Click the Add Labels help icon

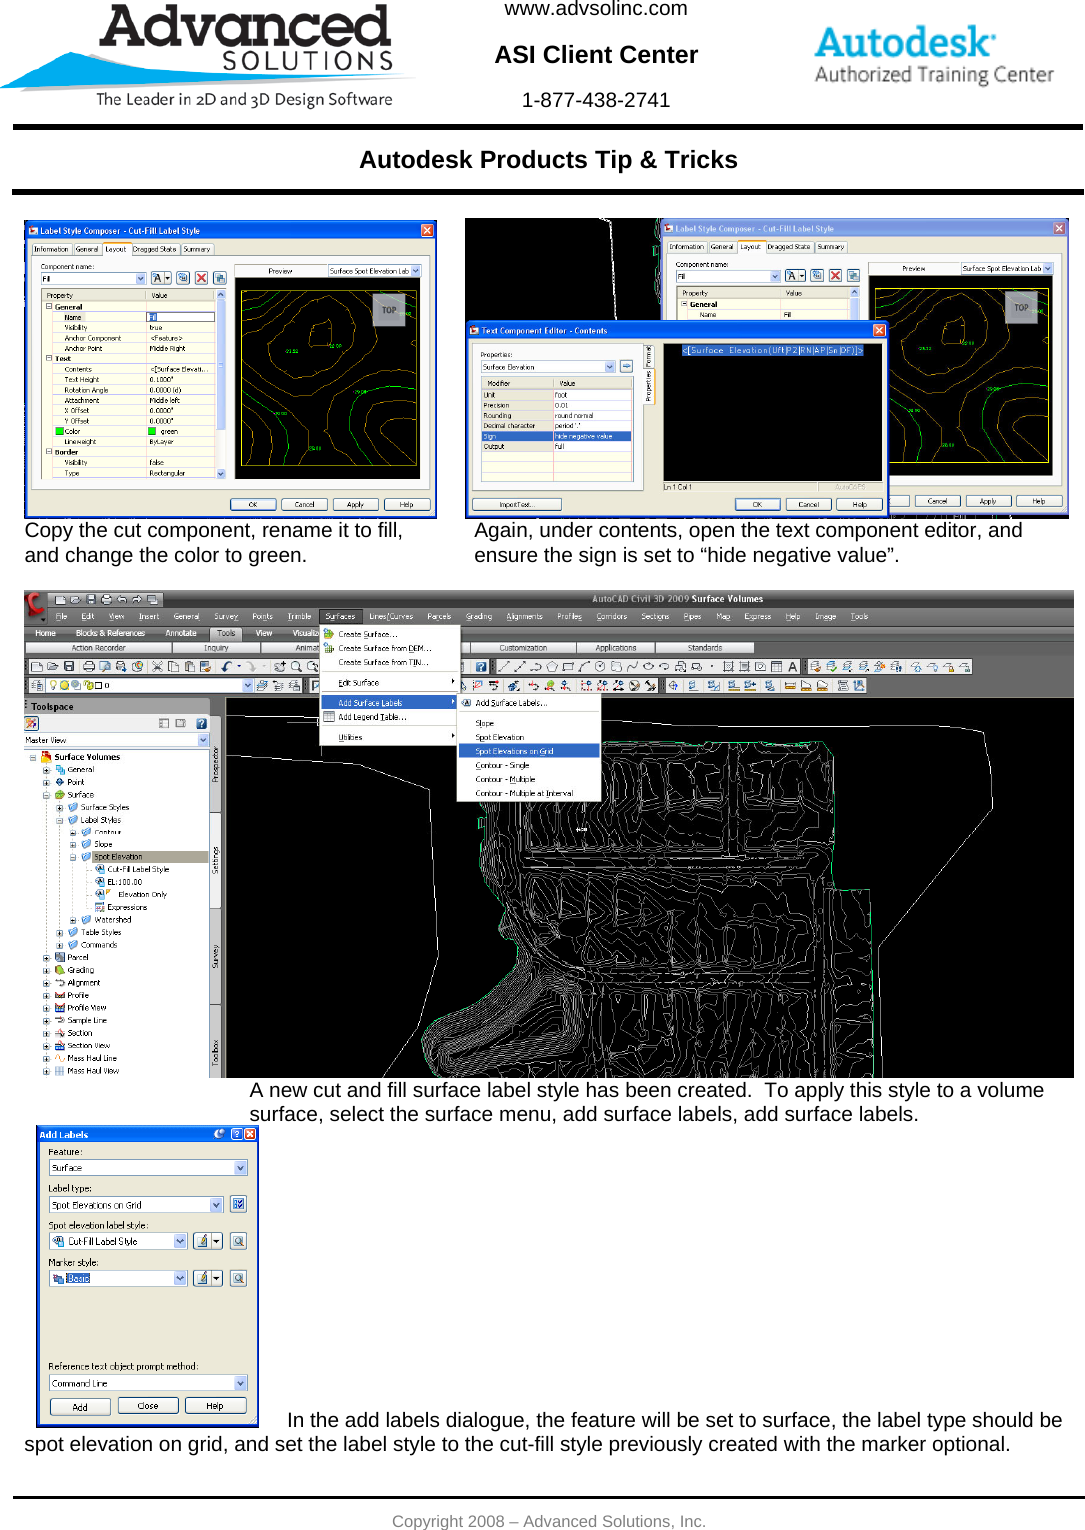pos(236,1134)
